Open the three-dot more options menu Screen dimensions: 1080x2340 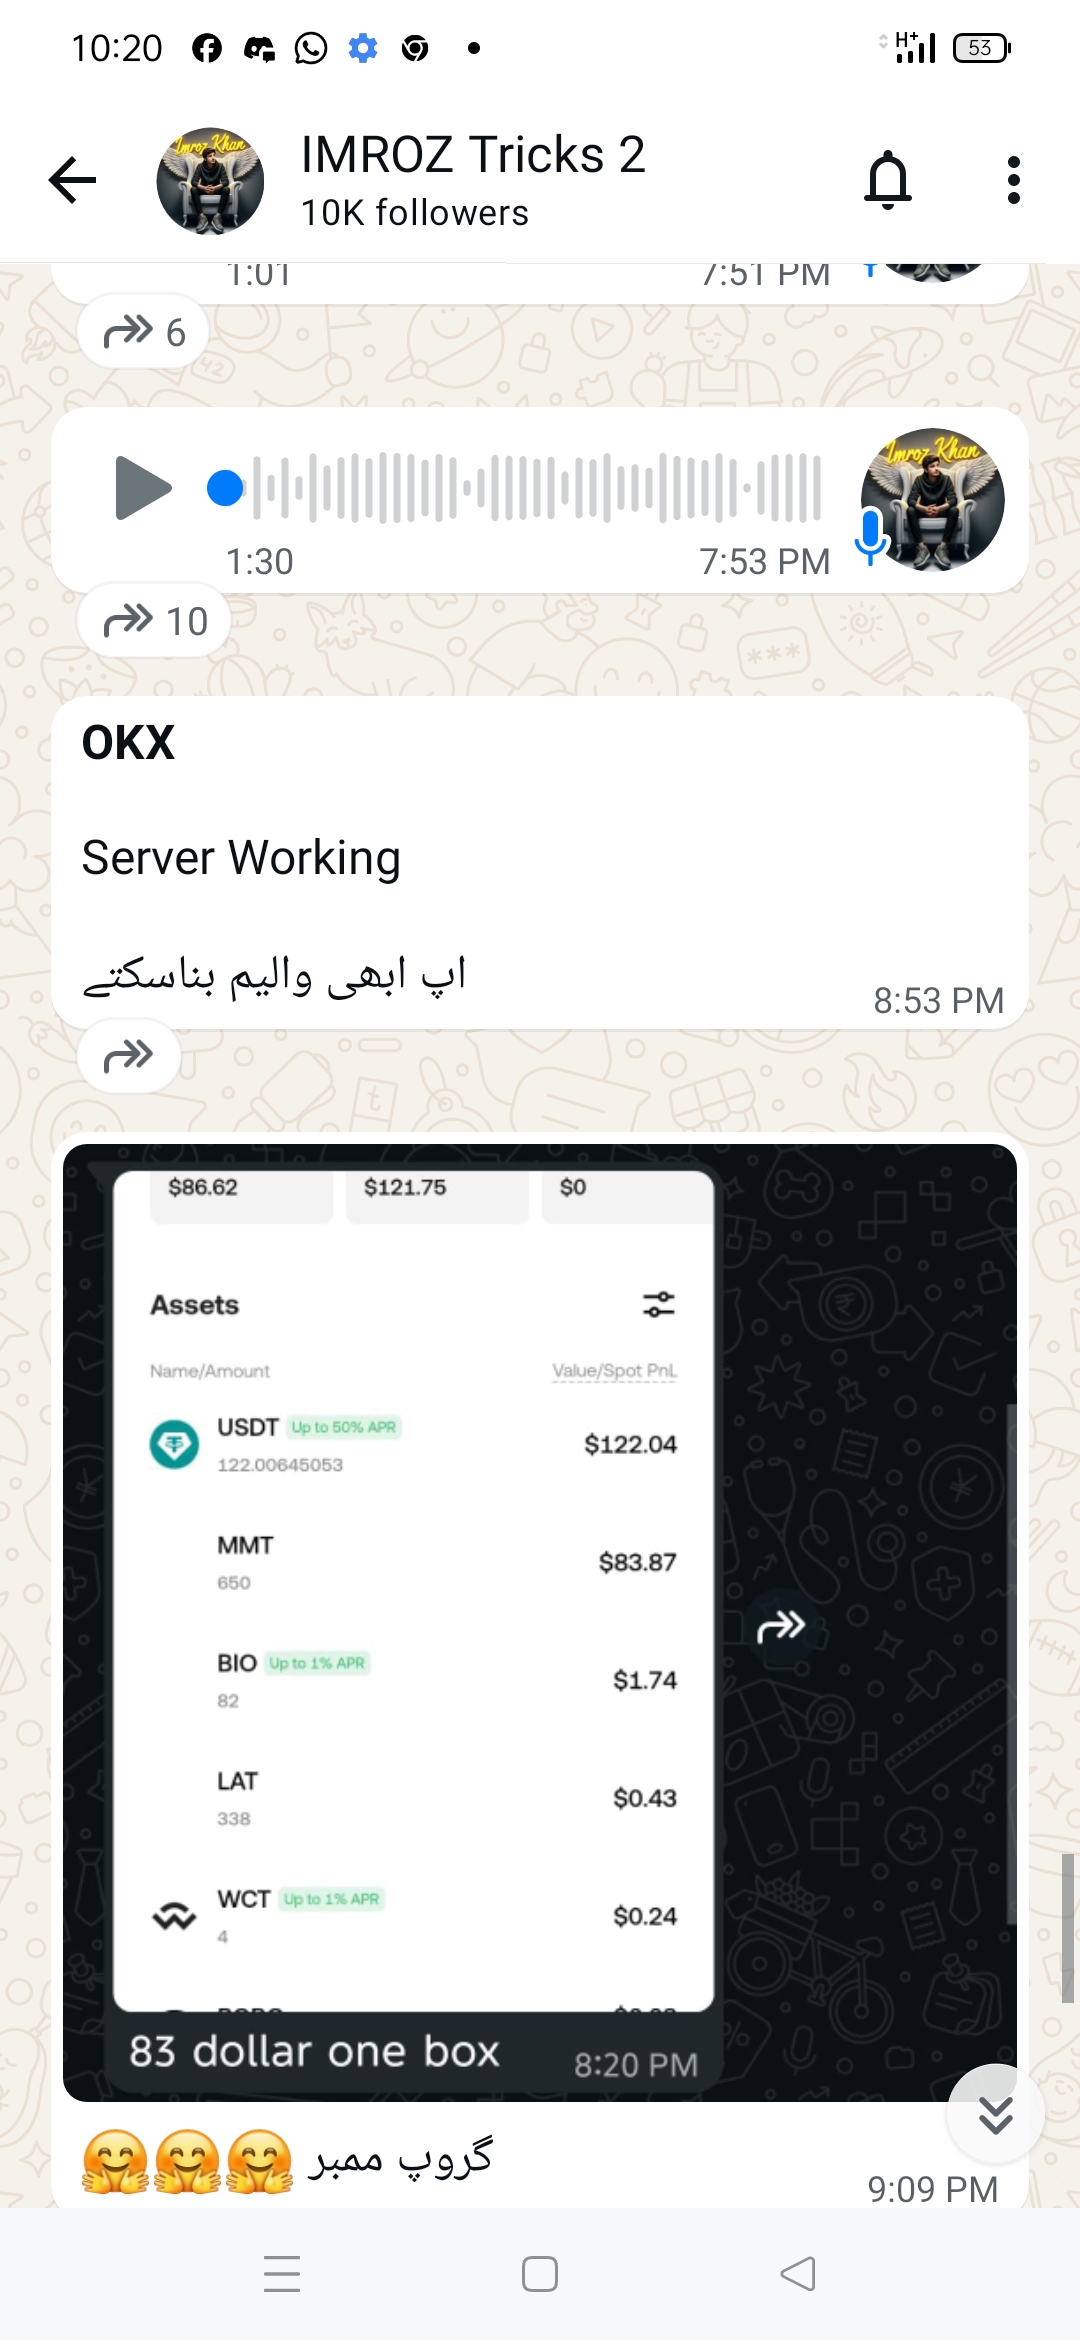pyautogui.click(x=1014, y=180)
